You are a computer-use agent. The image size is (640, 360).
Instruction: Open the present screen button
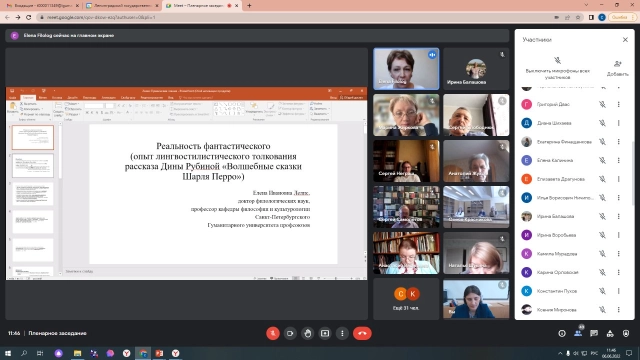point(325,333)
